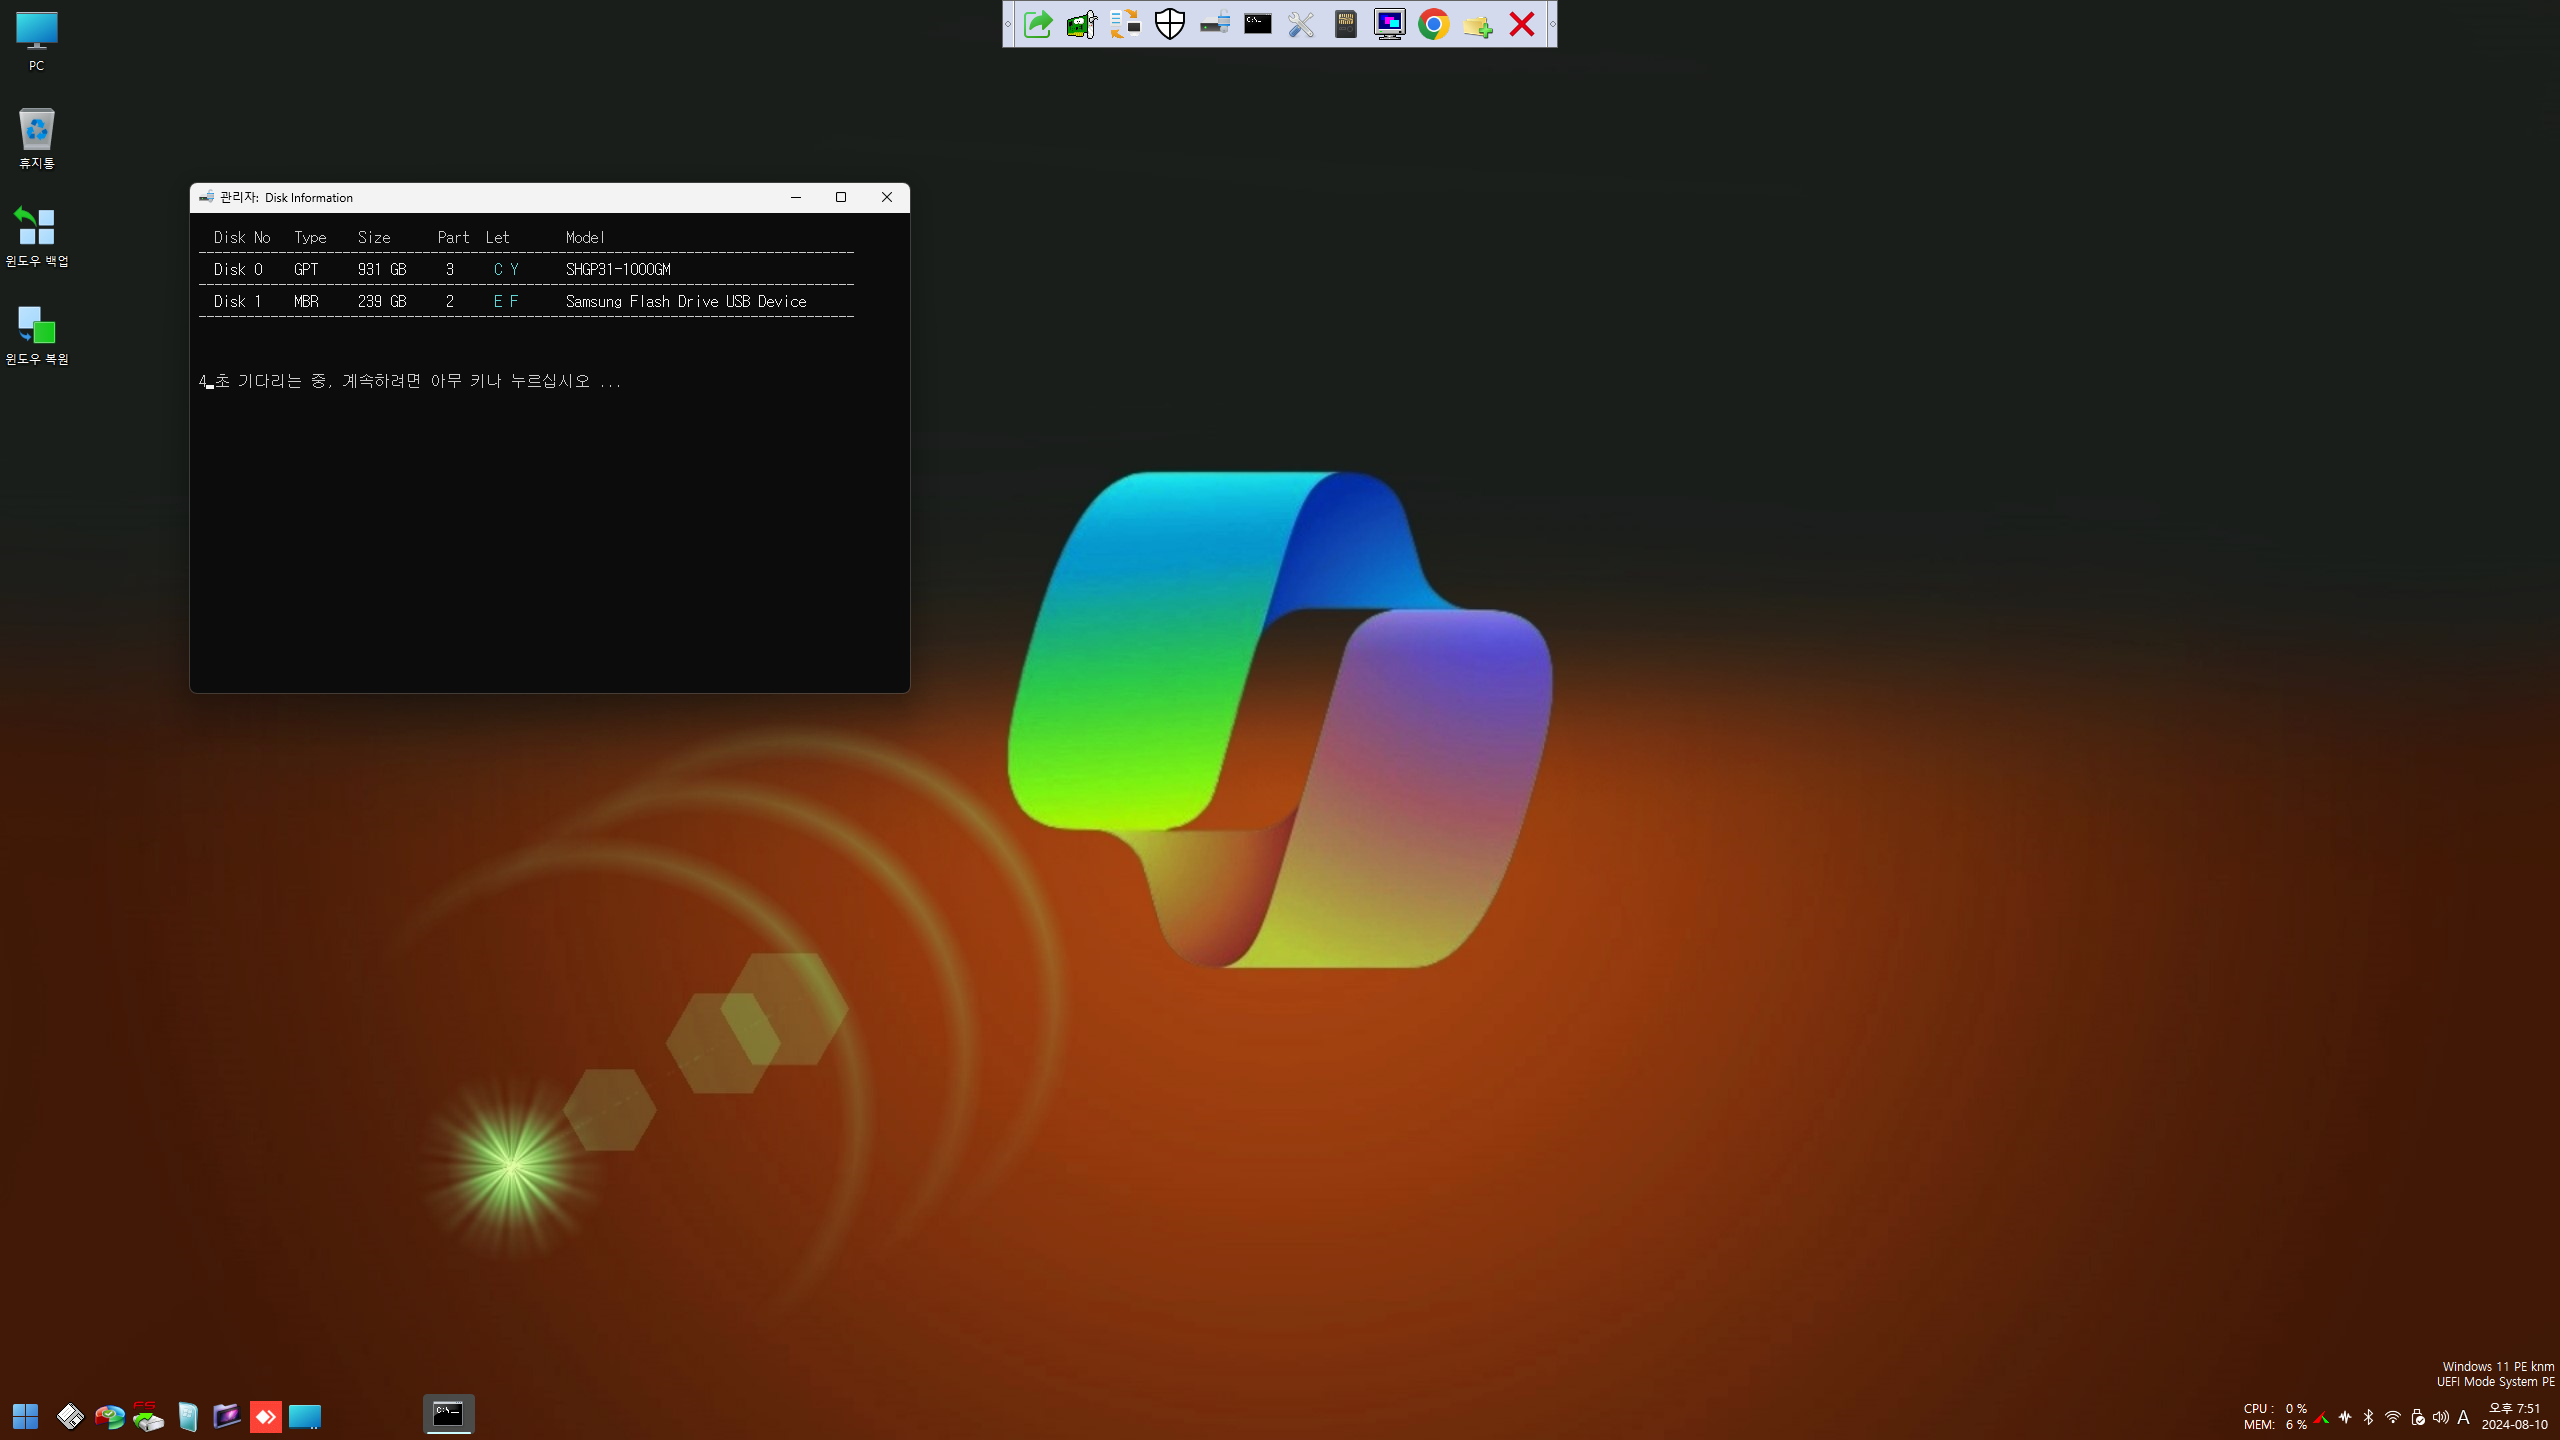Select the running command prompt taskbar button
This screenshot has height=1440, width=2560.
(x=448, y=1414)
